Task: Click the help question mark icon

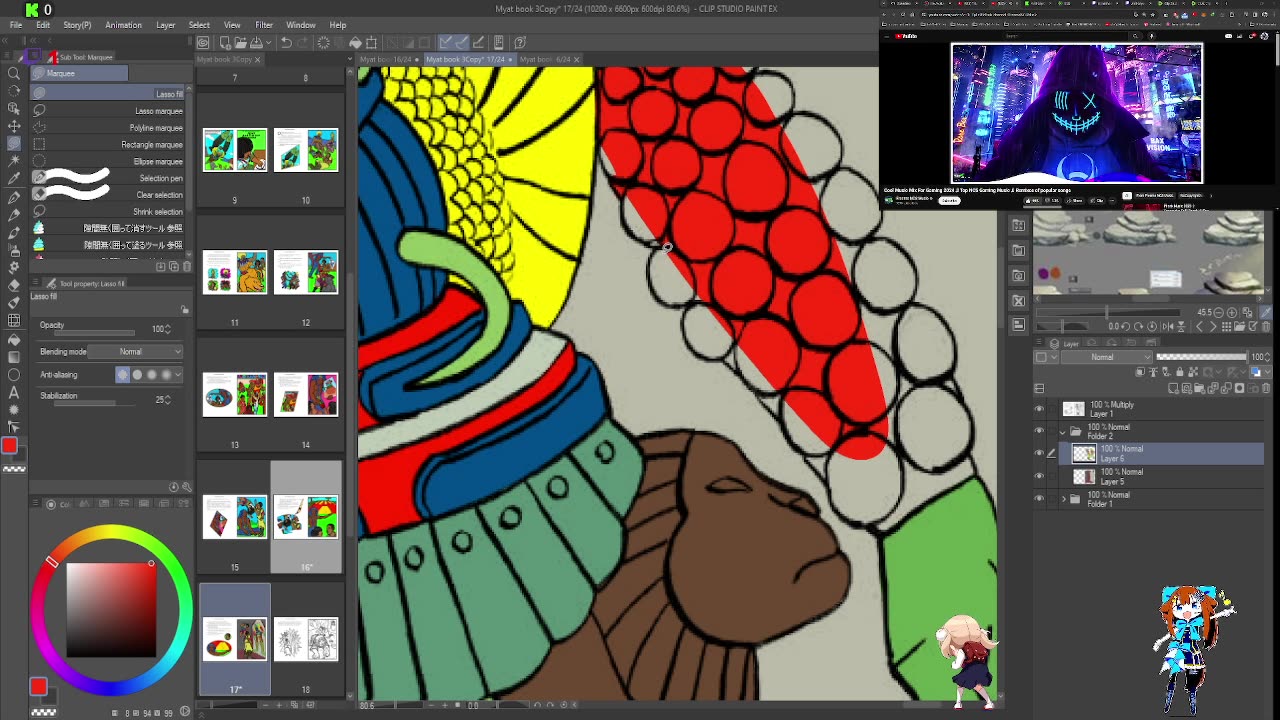Action: tap(520, 42)
